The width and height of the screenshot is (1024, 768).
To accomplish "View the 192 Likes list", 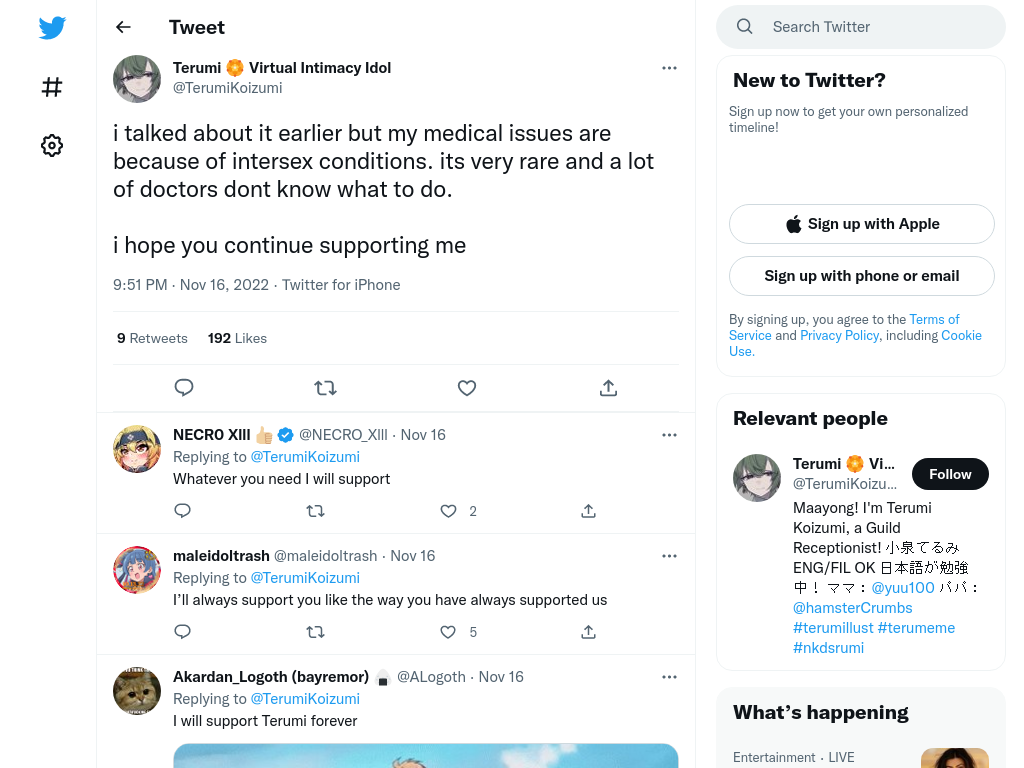I will tap(237, 338).
